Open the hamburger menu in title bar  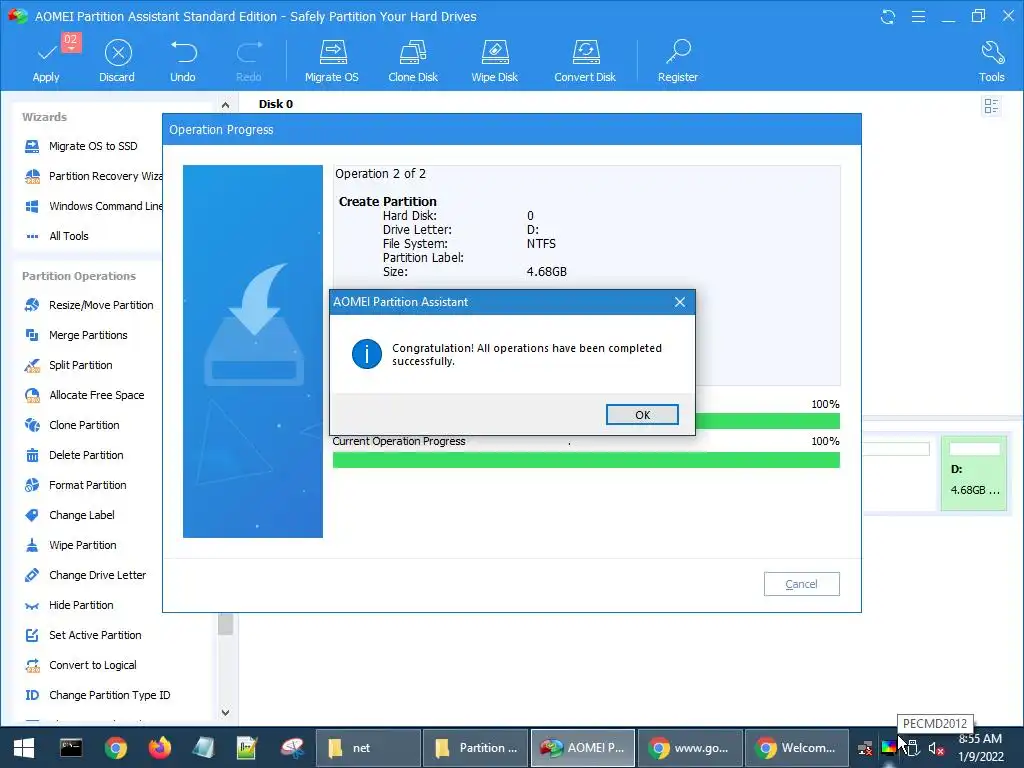[918, 16]
